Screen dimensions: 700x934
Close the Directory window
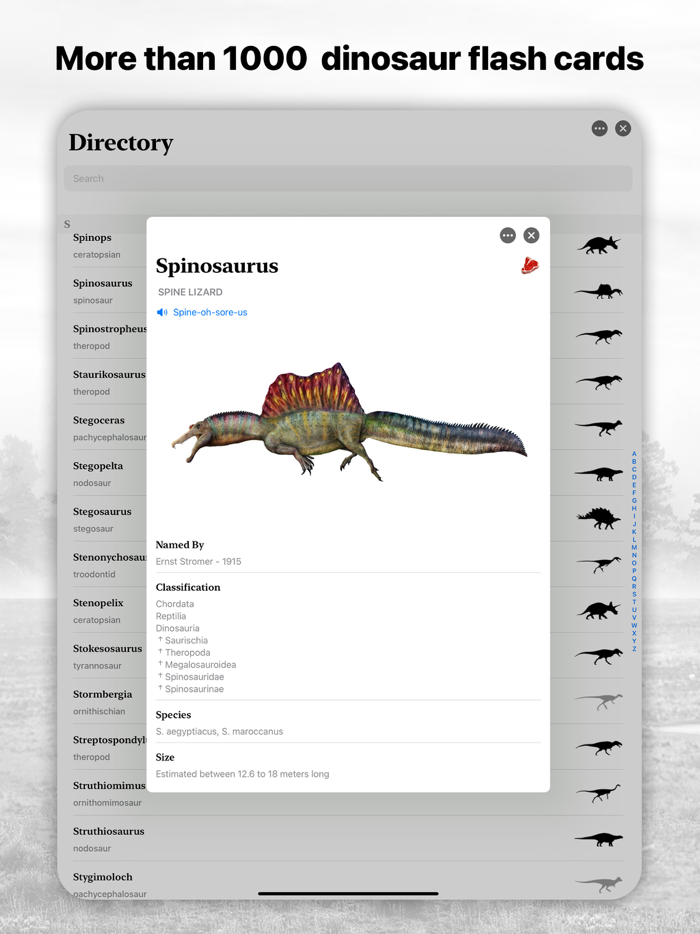tap(623, 128)
